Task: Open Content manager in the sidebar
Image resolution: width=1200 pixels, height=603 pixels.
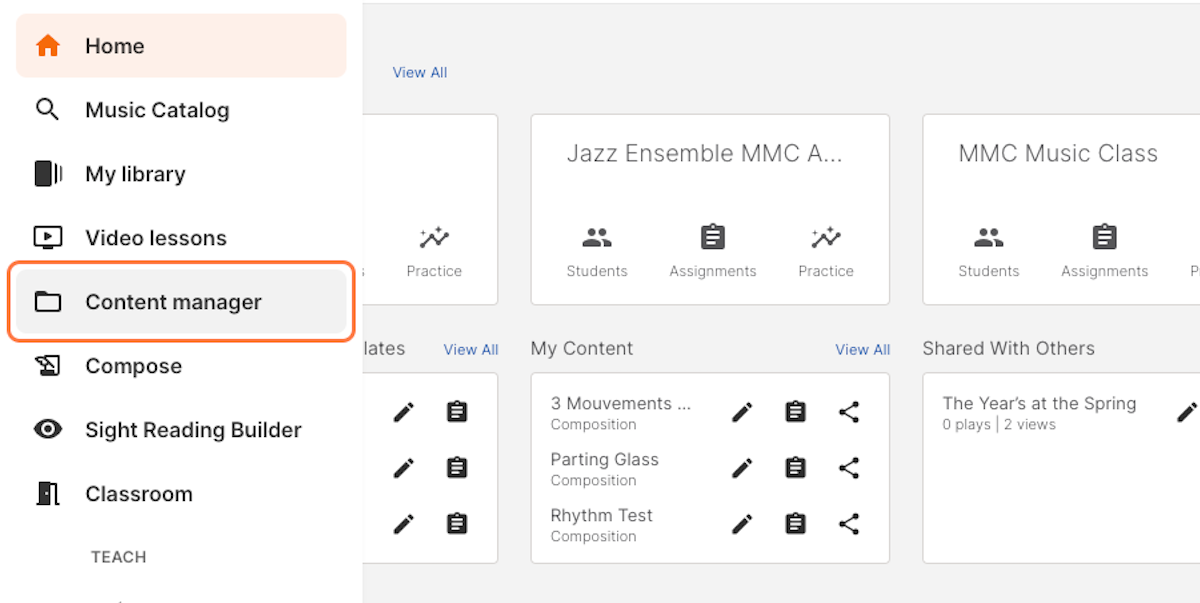Action: 173,302
